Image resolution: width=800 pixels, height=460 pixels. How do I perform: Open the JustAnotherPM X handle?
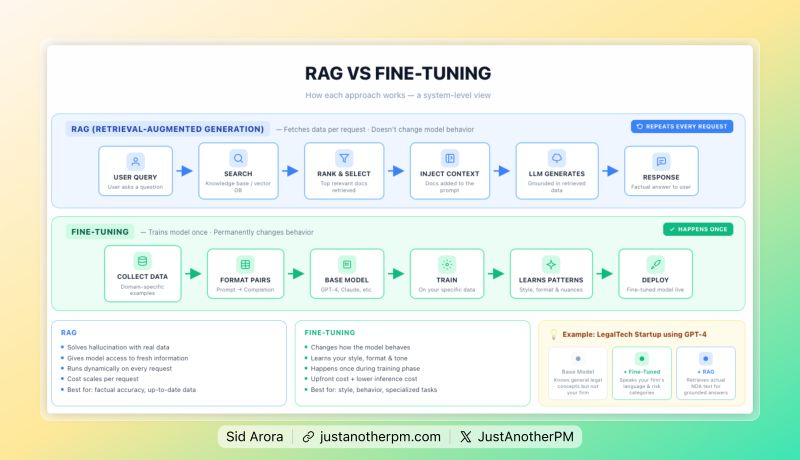(x=526, y=437)
